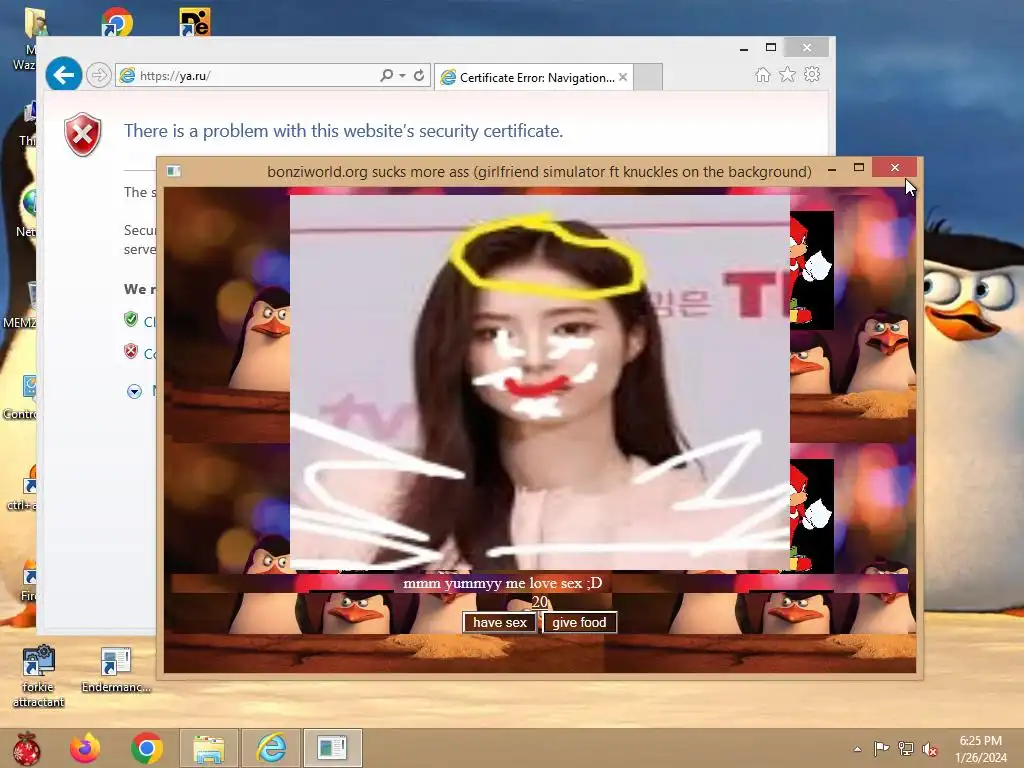The width and height of the screenshot is (1024, 768).
Task: Open Chrome desktop shortcut at top
Action: click(117, 21)
